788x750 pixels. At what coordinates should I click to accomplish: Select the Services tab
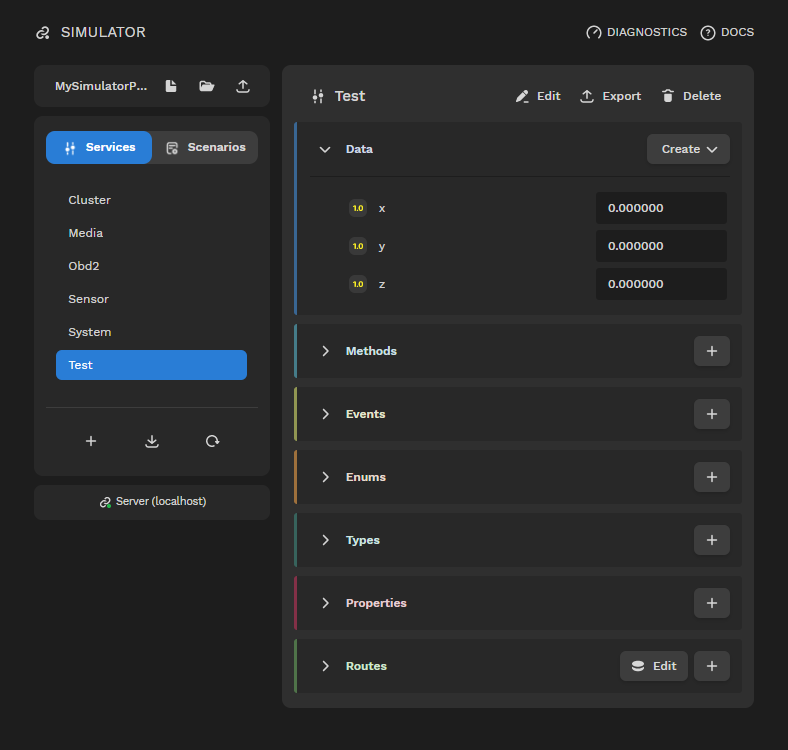coord(99,147)
